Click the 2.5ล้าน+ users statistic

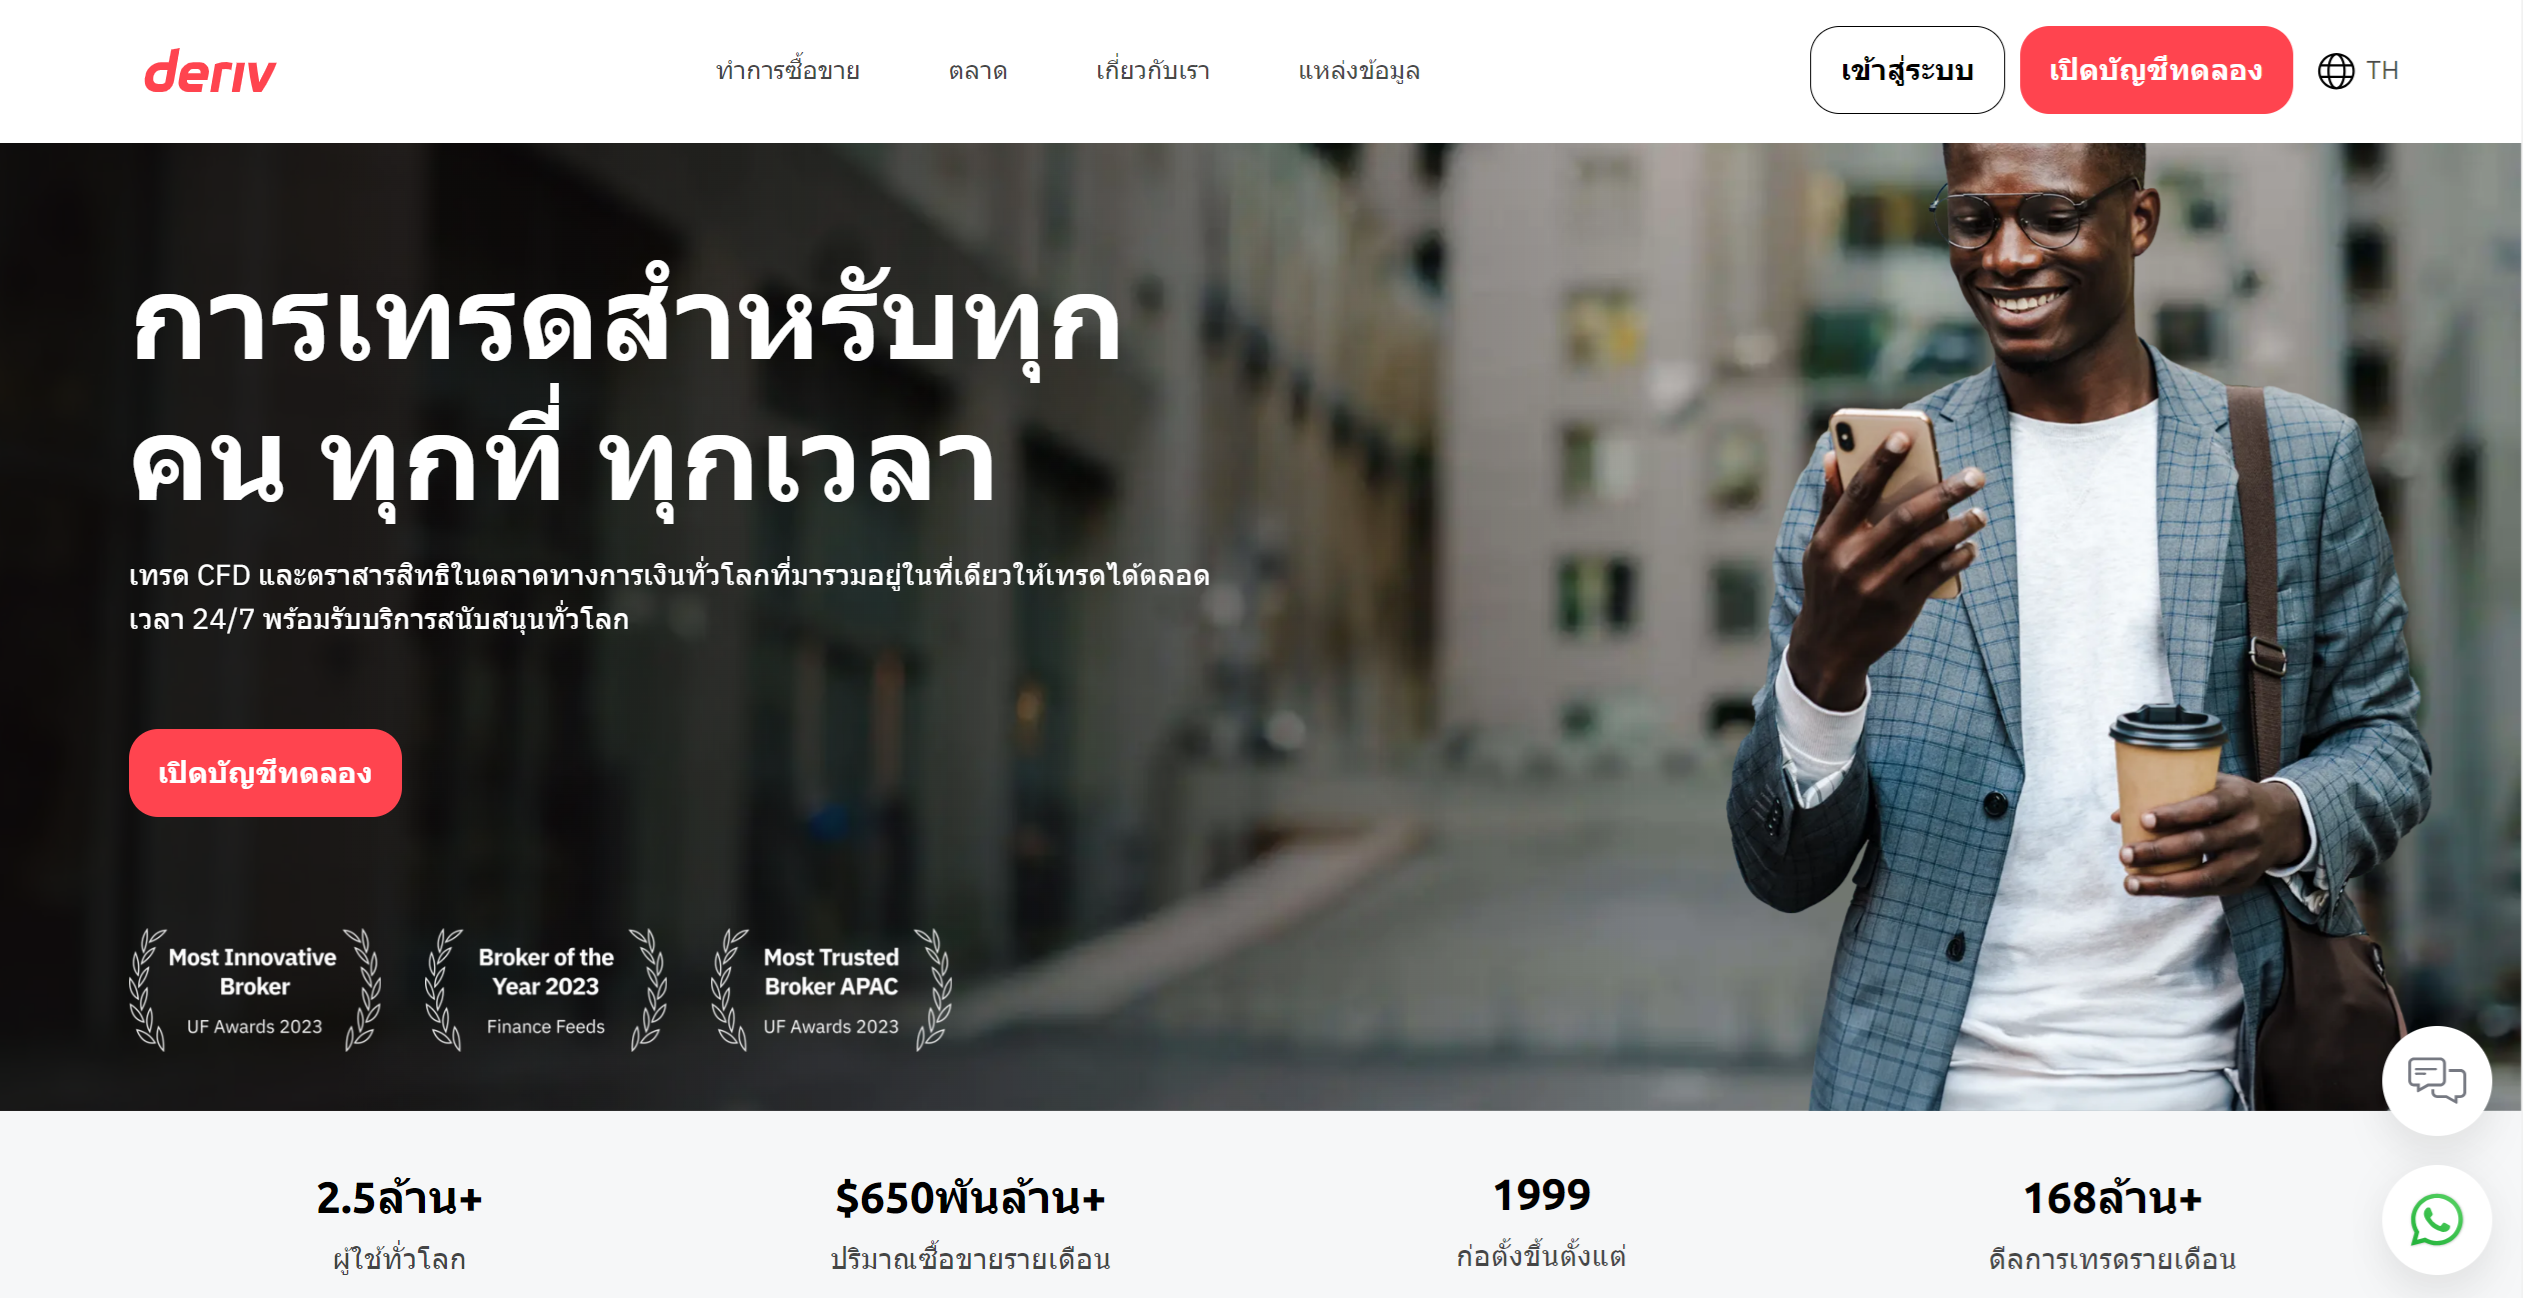coord(399,1224)
